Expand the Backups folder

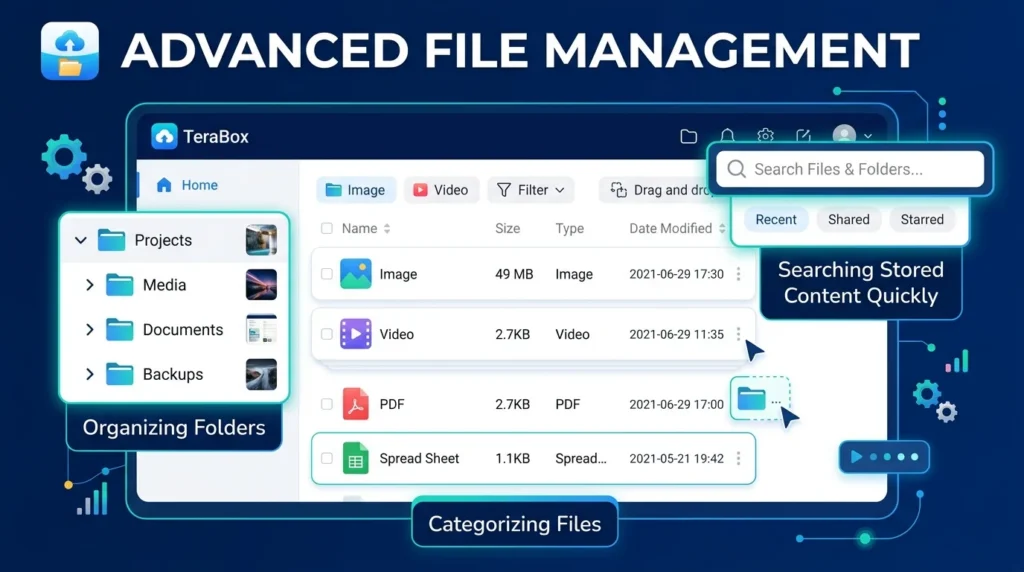pyautogui.click(x=90, y=374)
